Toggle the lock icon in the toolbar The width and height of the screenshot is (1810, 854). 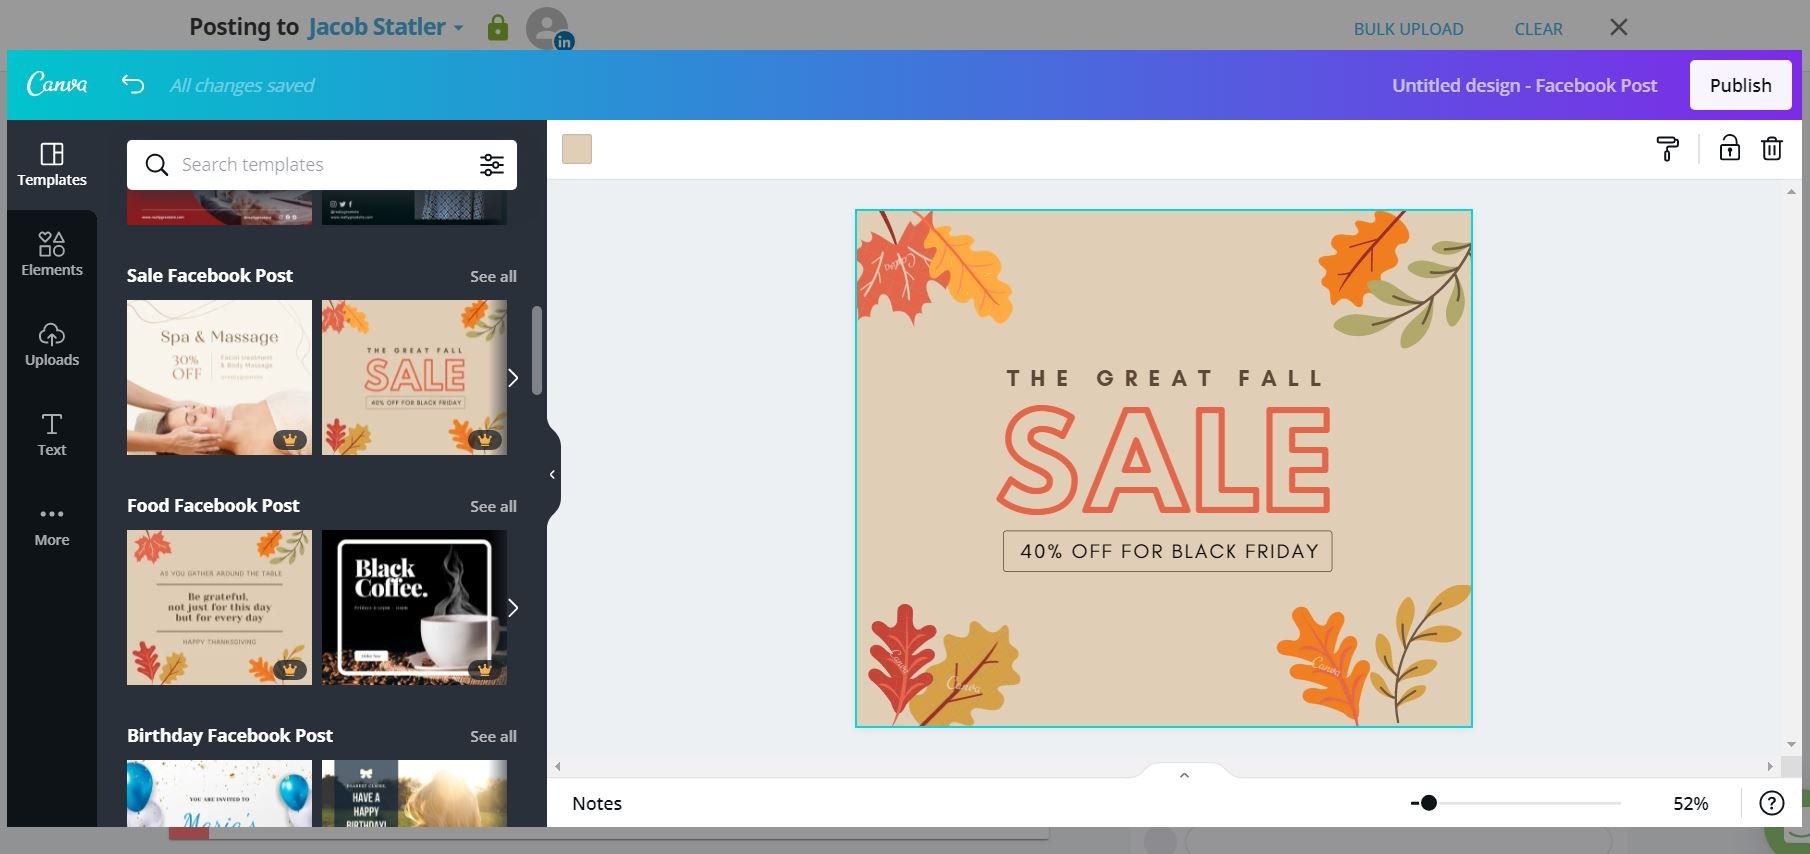pyautogui.click(x=1729, y=149)
